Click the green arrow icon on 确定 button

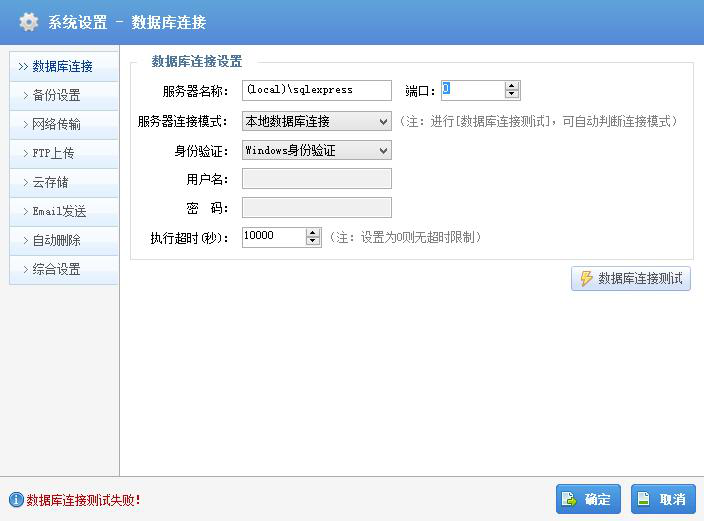(569, 499)
